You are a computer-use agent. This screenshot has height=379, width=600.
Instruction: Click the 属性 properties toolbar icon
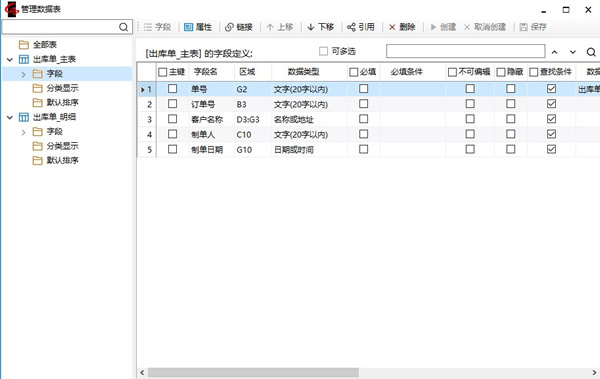coord(188,27)
